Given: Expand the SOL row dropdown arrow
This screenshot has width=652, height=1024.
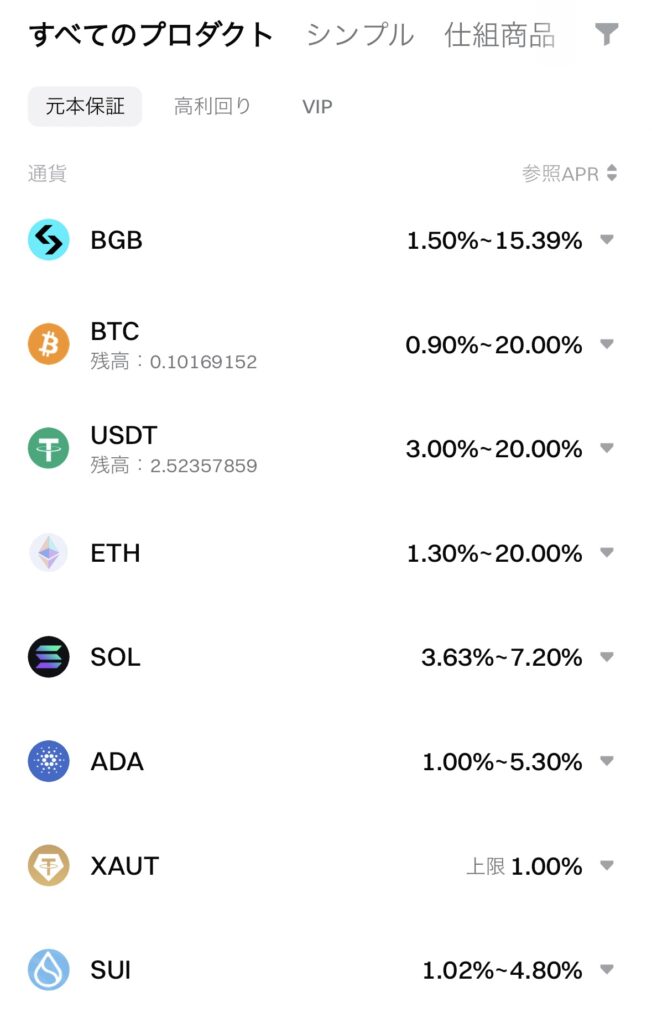Looking at the screenshot, I should 607,656.
